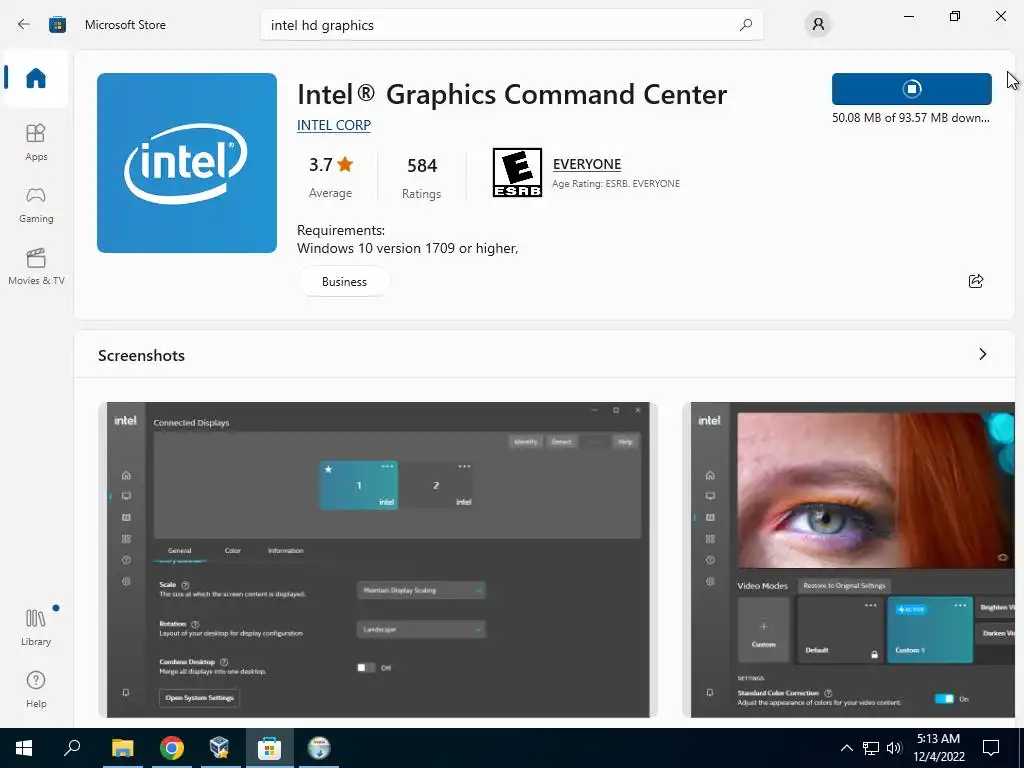Click the search magnifier icon
The width and height of the screenshot is (1024, 768).
tap(745, 25)
